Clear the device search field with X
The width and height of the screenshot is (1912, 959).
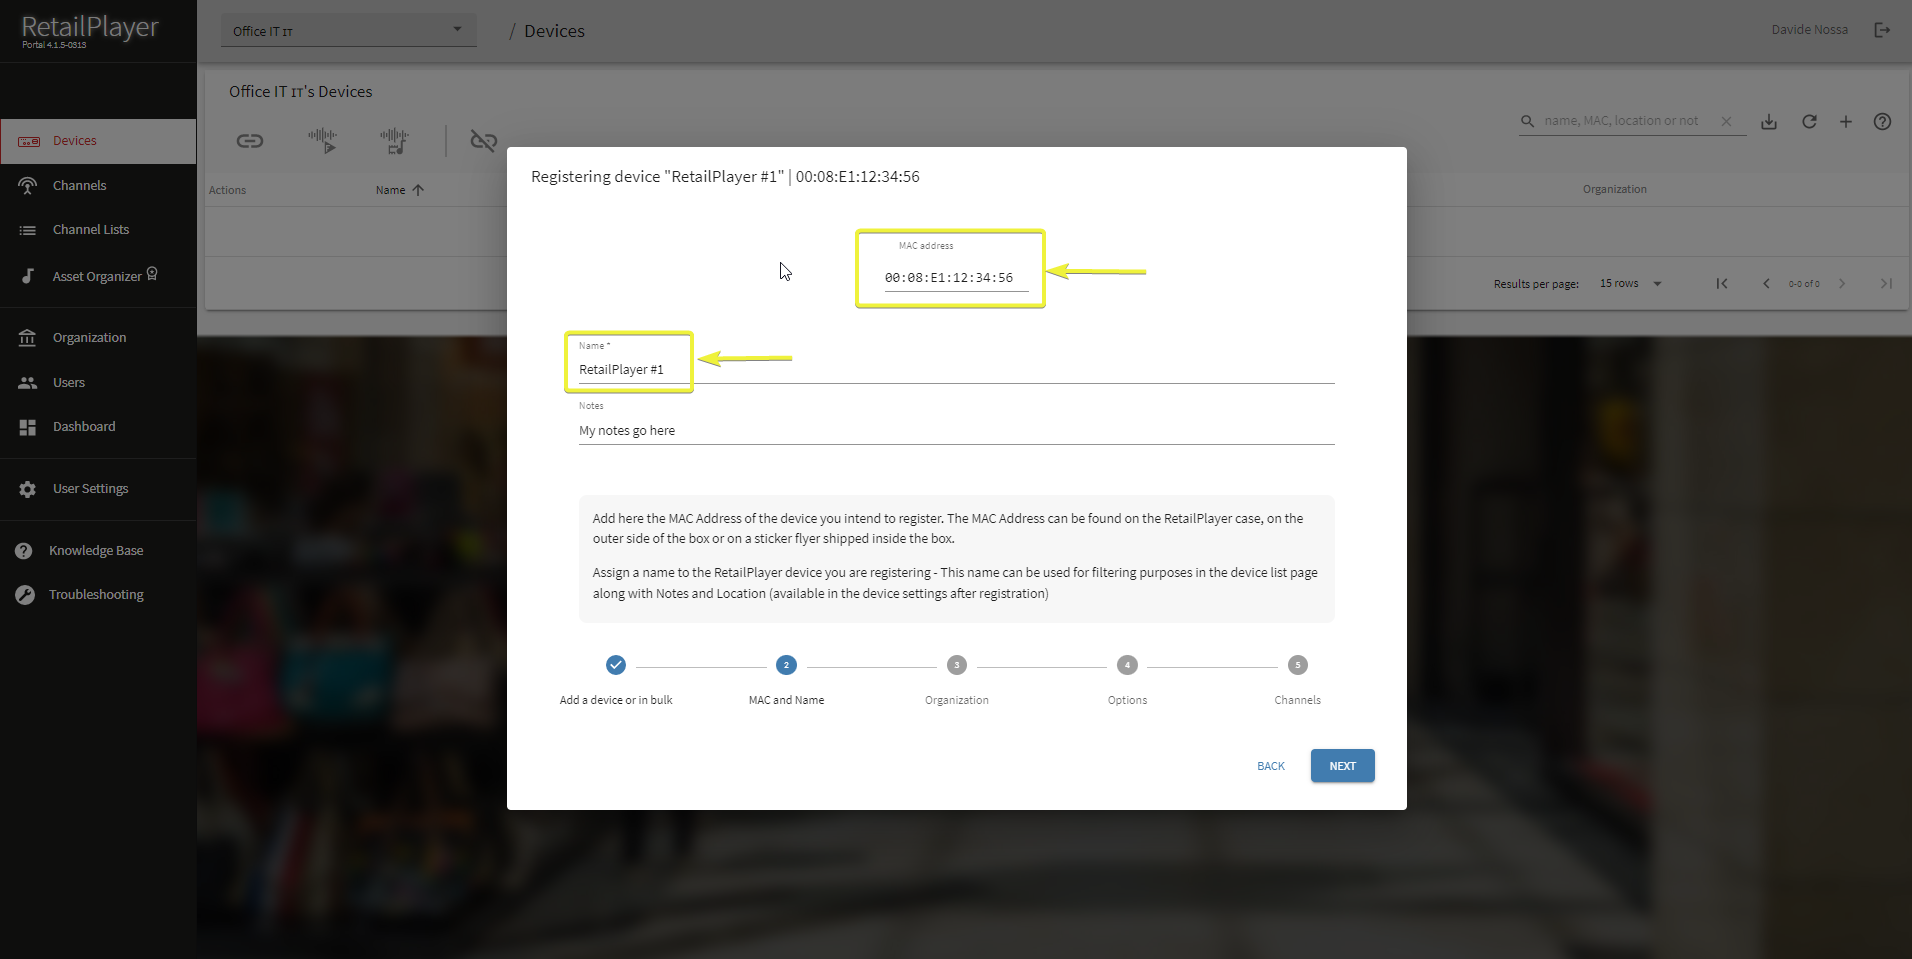[x=1726, y=121]
